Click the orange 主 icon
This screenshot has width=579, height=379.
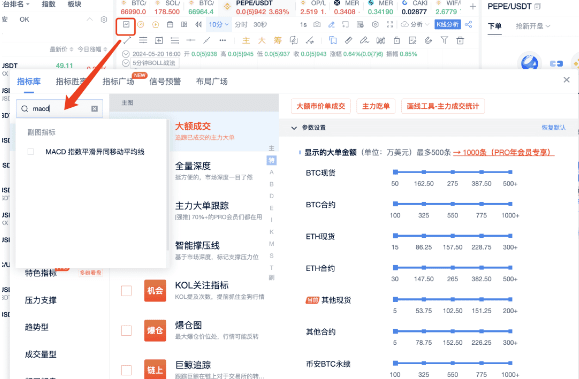tap(246, 40)
